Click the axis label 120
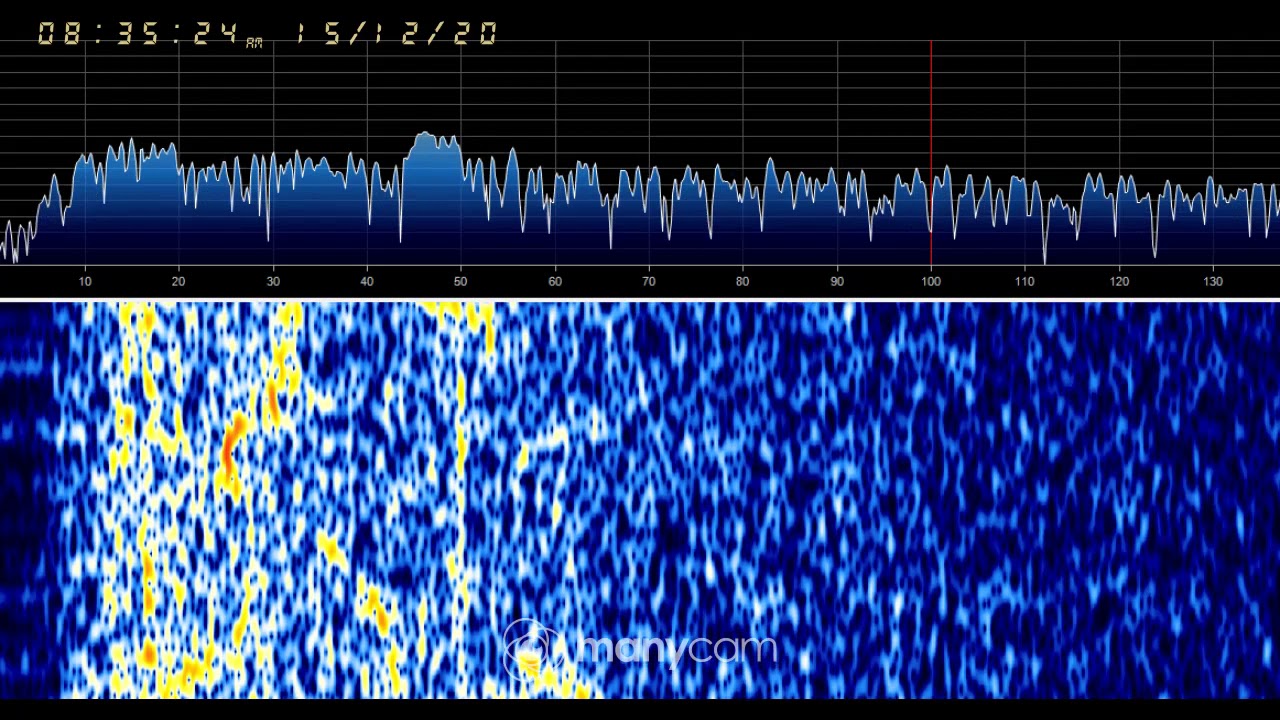Screen dimensions: 1280x720 pyautogui.click(x=1119, y=282)
